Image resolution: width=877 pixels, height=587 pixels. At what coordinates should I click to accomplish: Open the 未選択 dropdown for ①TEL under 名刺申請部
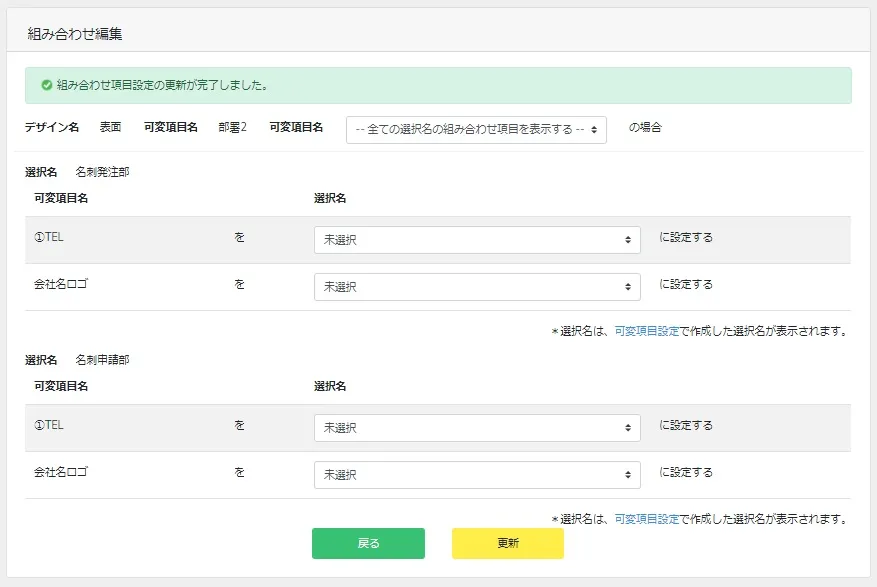[477, 427]
